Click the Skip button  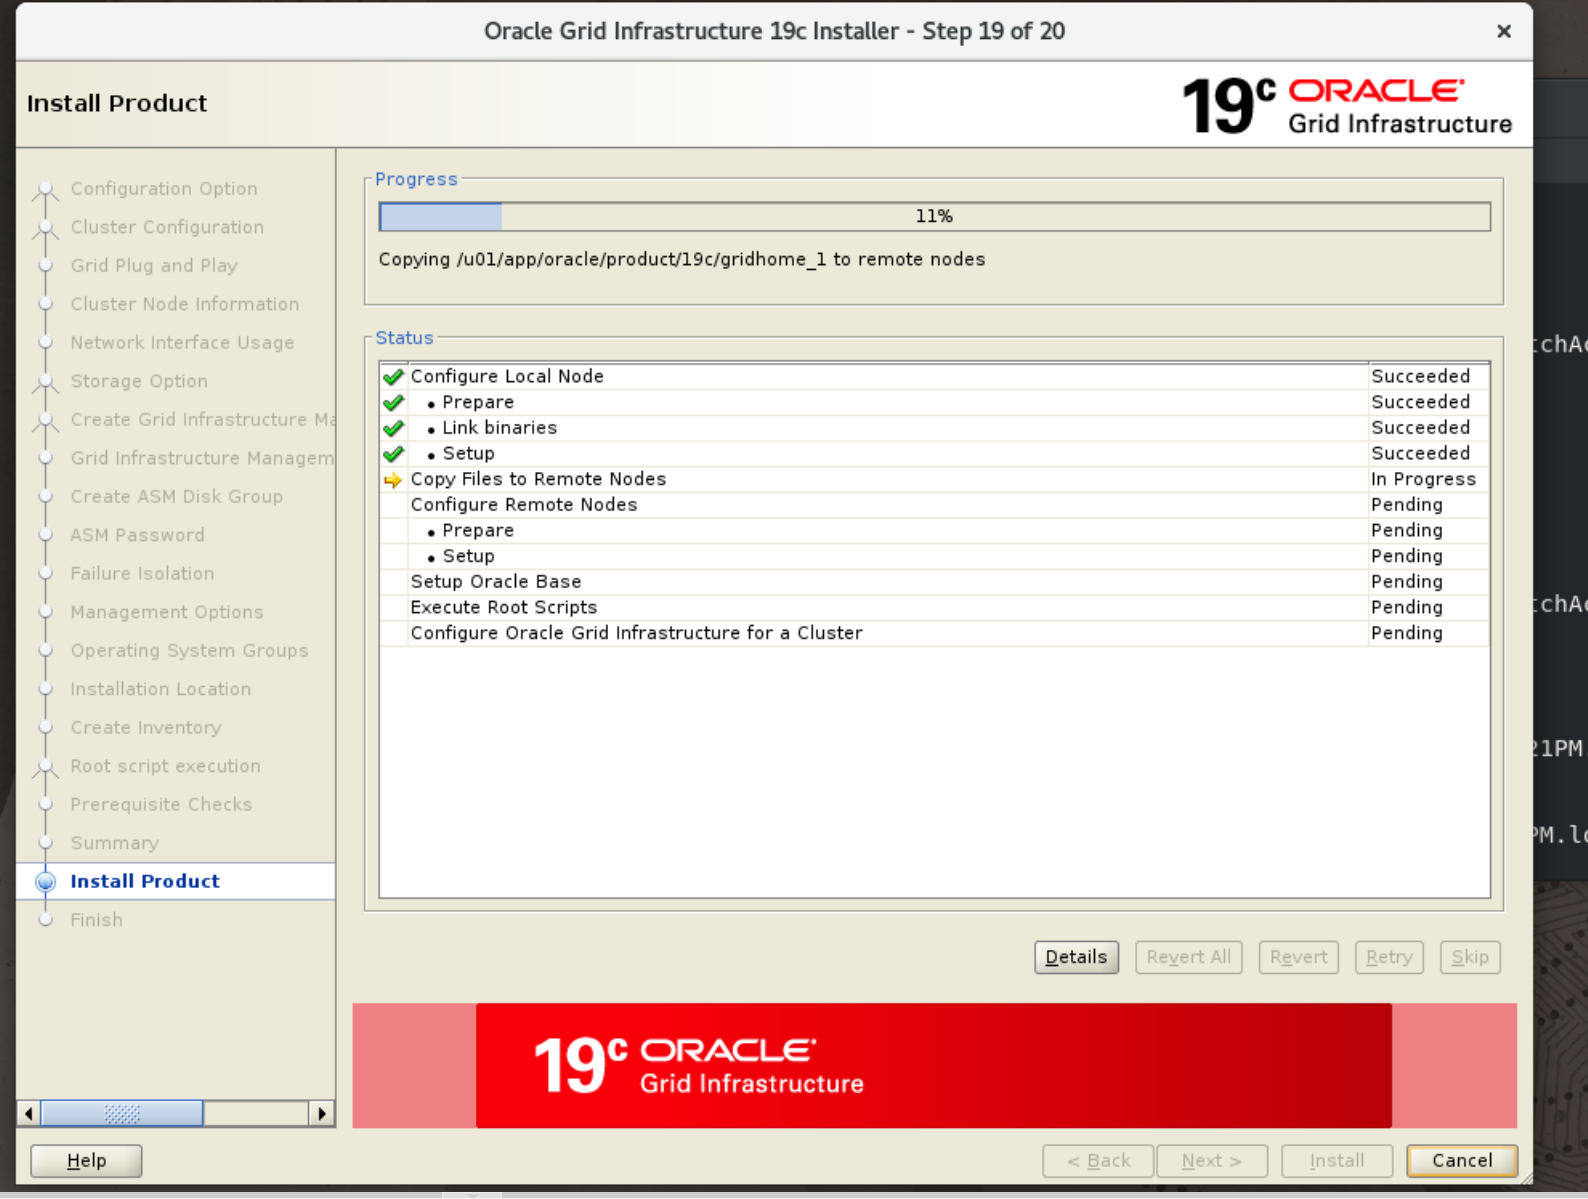pyautogui.click(x=1470, y=957)
